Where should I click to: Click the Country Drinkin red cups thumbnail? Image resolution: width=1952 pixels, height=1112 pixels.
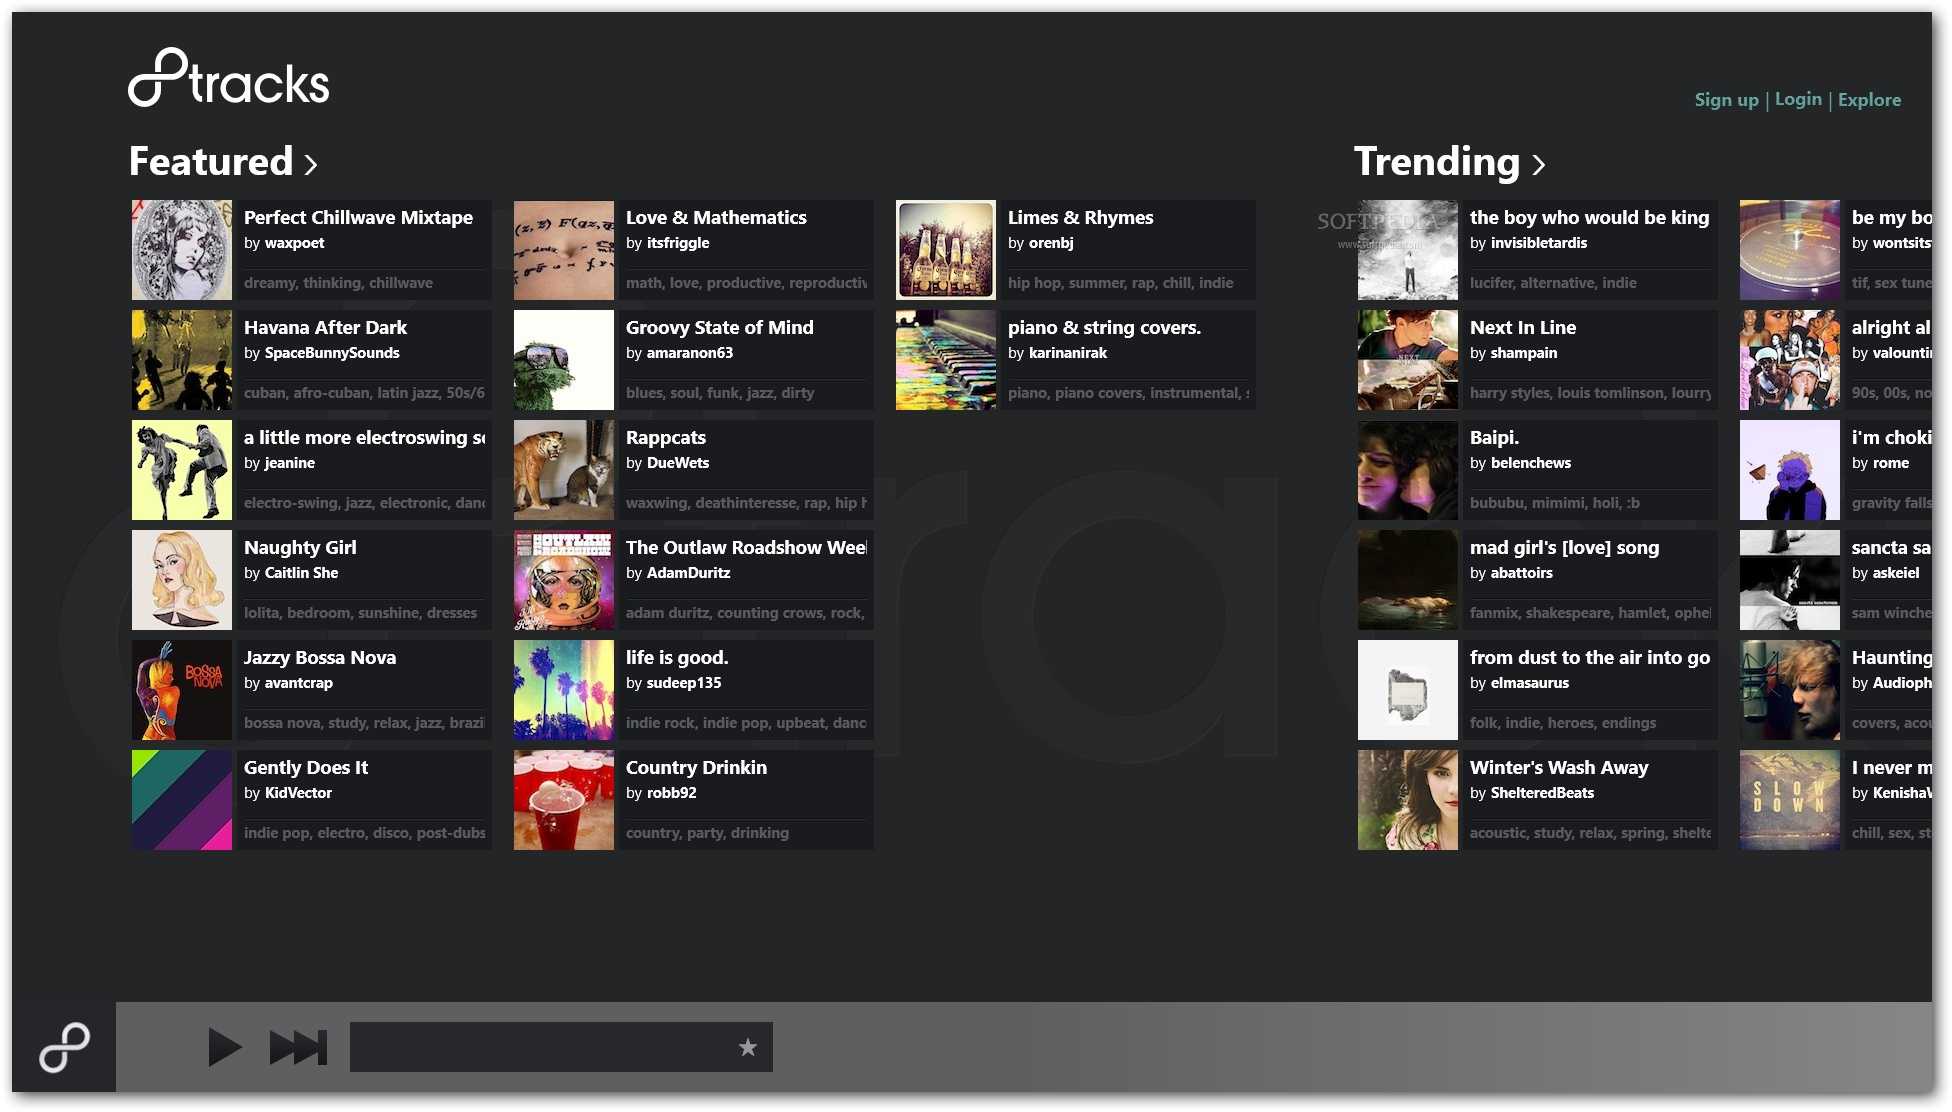tap(564, 800)
